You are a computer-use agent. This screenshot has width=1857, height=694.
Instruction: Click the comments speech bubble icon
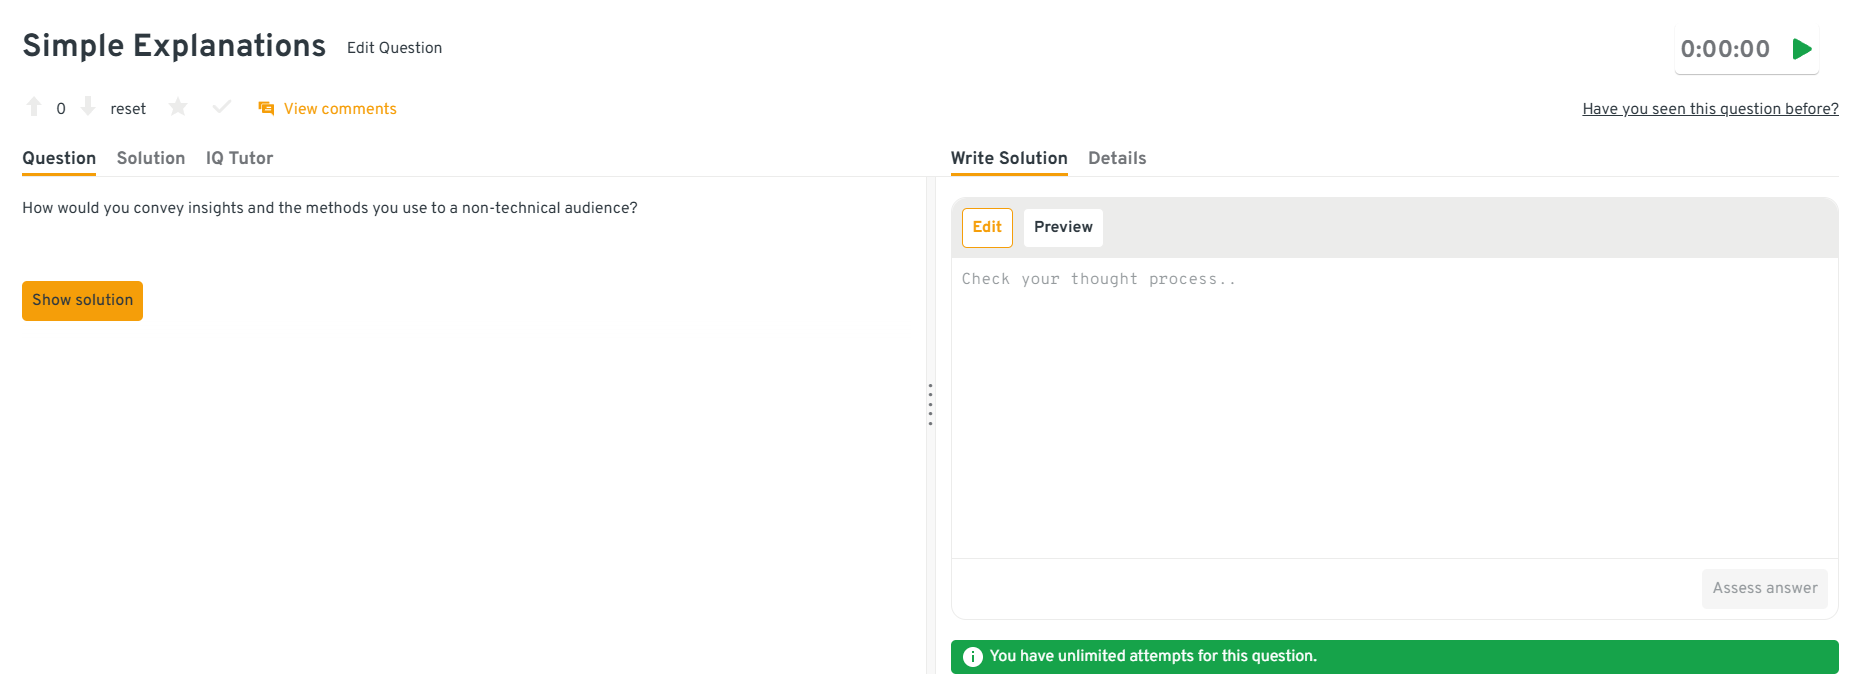(266, 108)
